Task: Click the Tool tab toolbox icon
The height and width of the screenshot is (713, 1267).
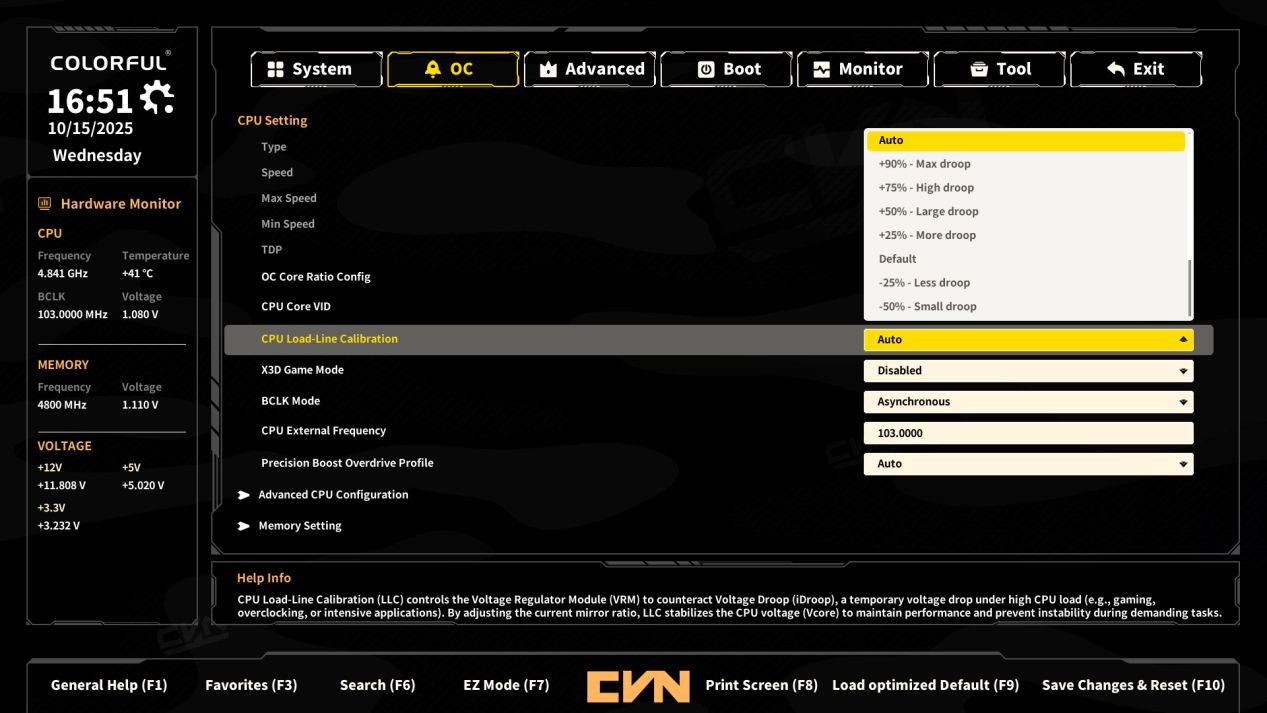Action: pos(979,69)
